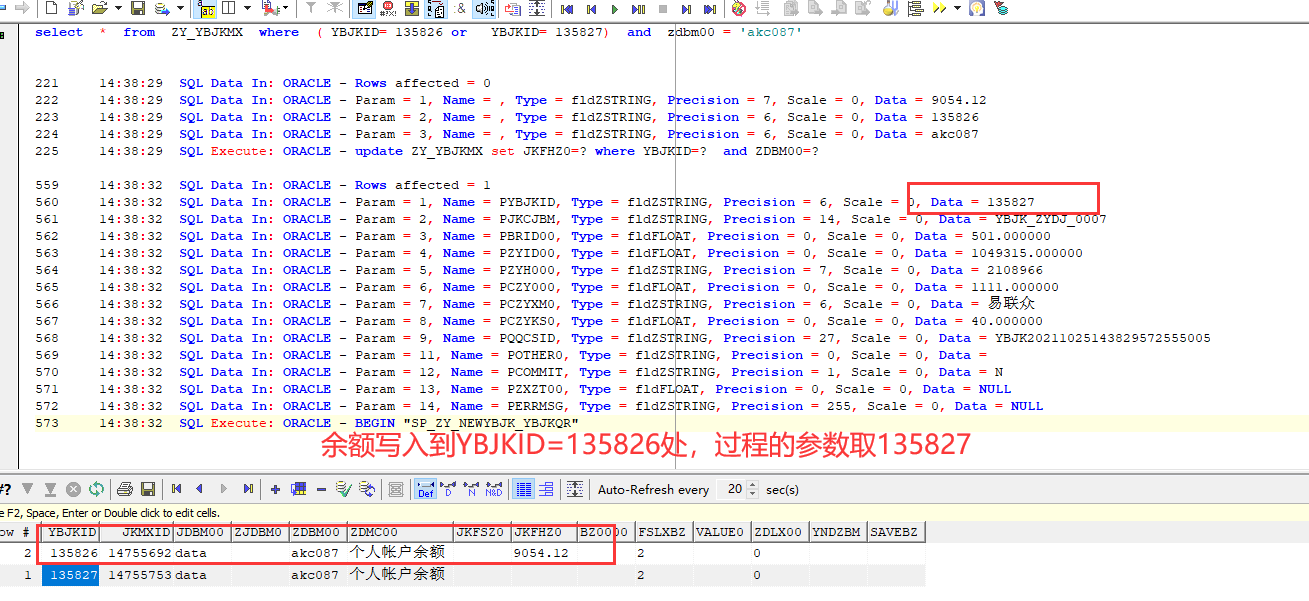The image size is (1309, 601).
Task: Click the colorful prohibited-sign icon in the top toolbar
Action: coord(739,9)
